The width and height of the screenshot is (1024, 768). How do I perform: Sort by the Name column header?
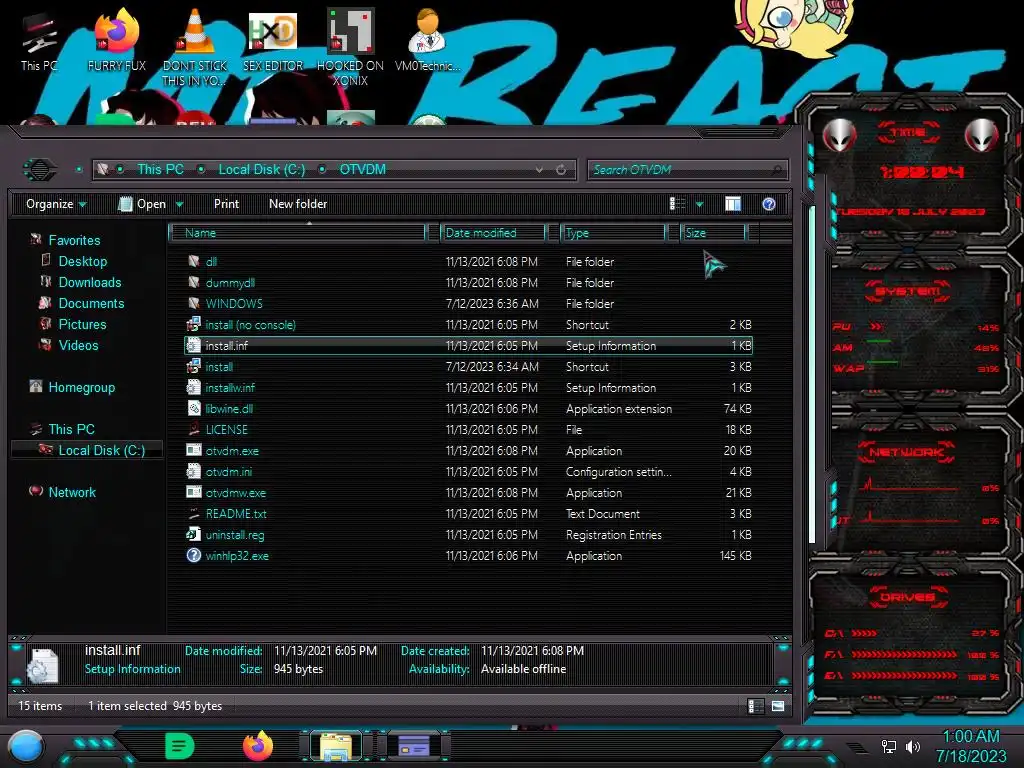298,233
